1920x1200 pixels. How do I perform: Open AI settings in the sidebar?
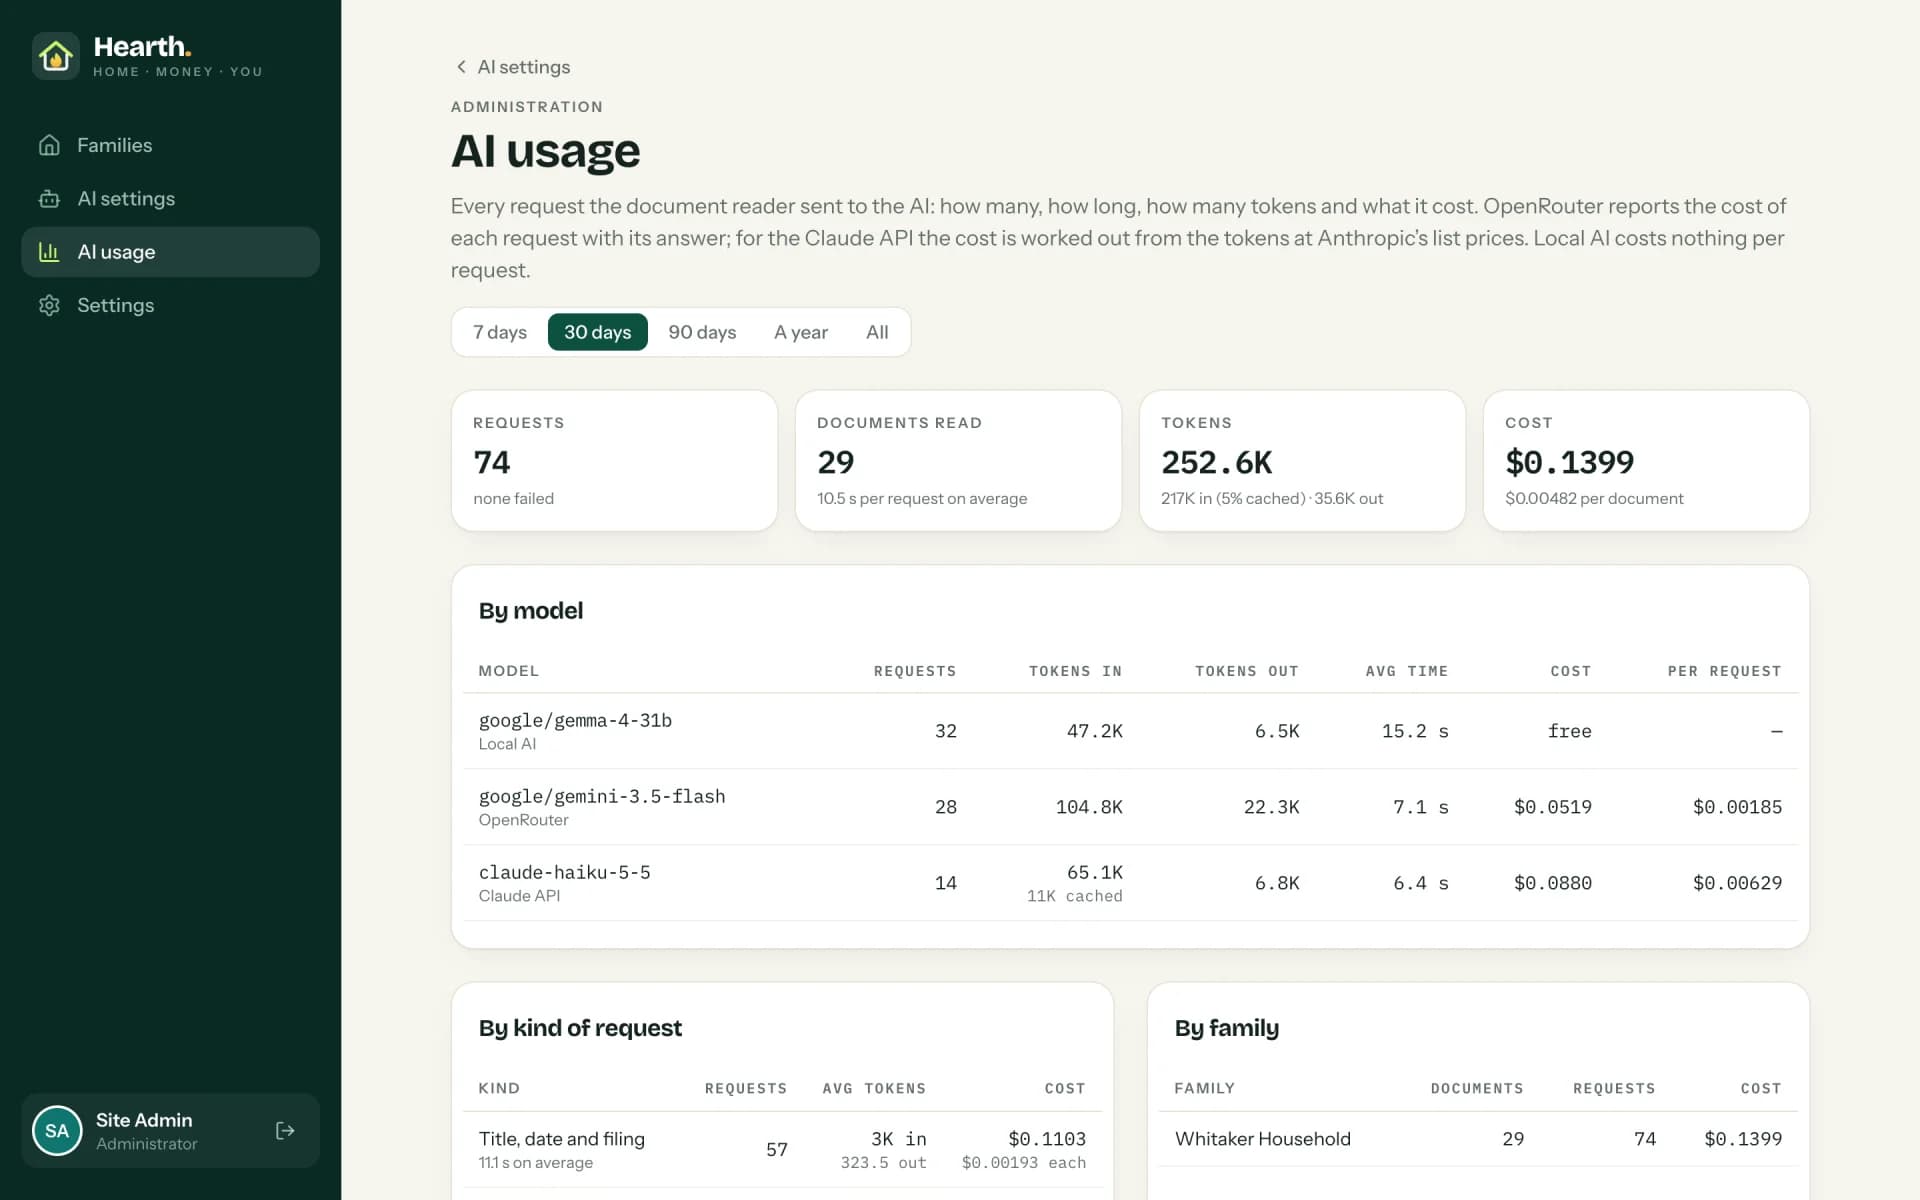click(x=170, y=199)
